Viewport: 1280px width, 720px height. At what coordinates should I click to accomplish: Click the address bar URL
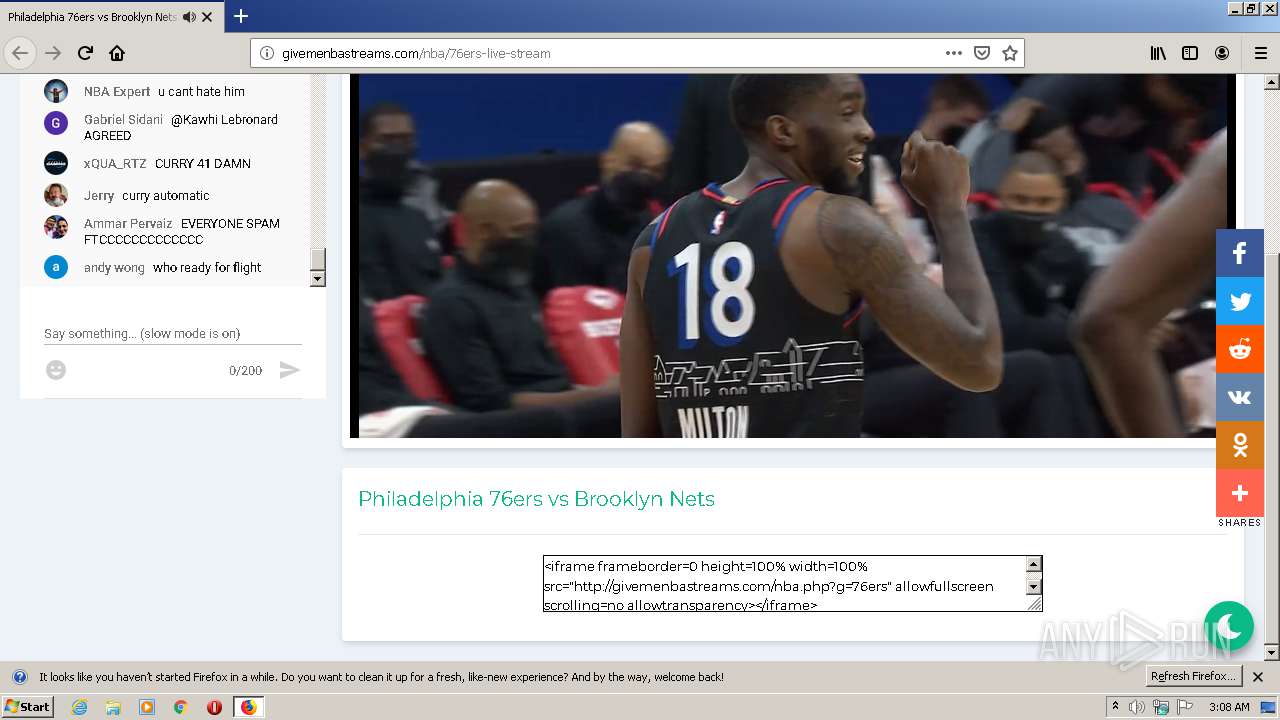tap(416, 53)
